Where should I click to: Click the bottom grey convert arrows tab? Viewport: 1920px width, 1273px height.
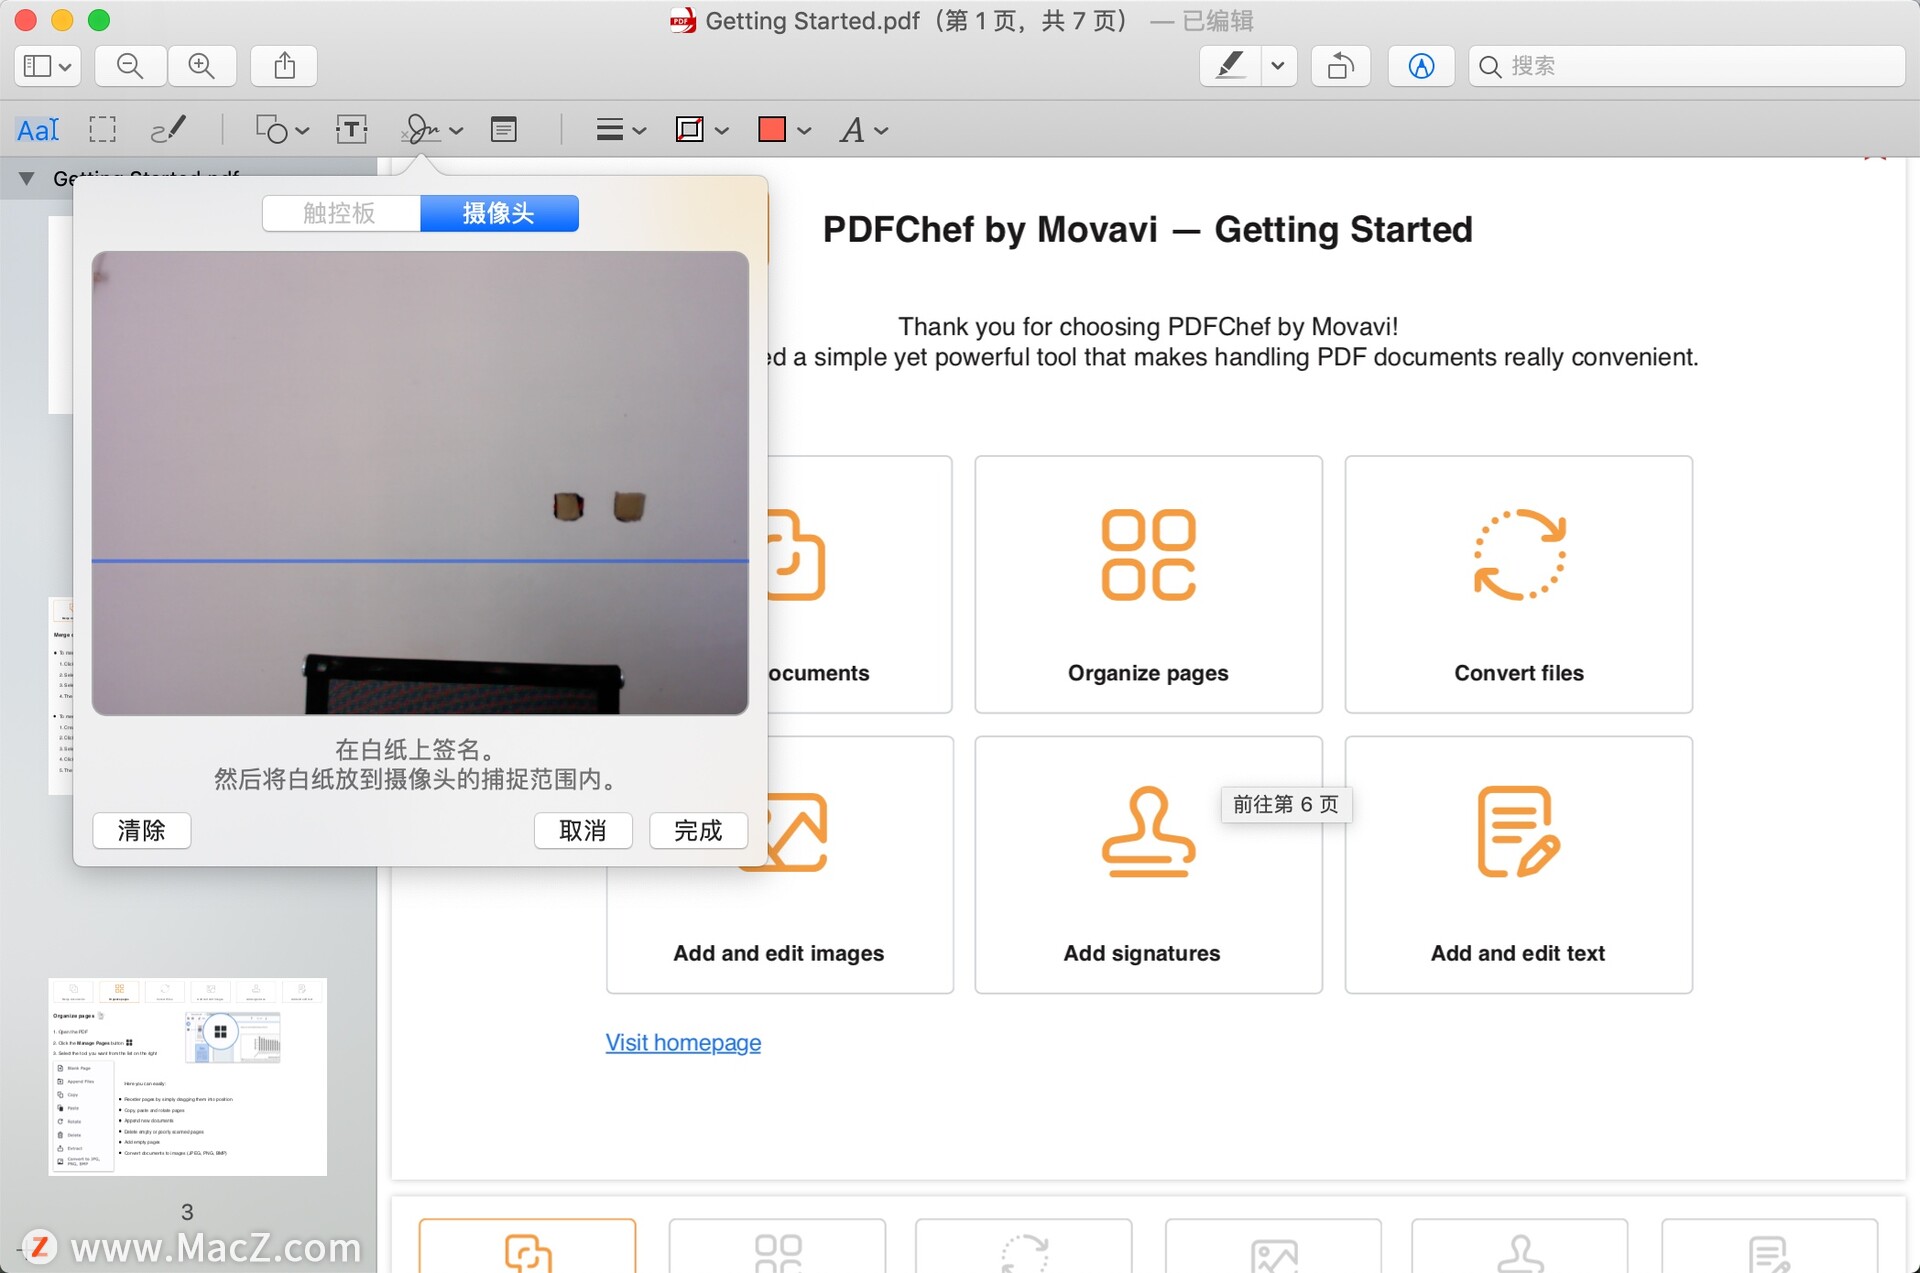[1024, 1247]
